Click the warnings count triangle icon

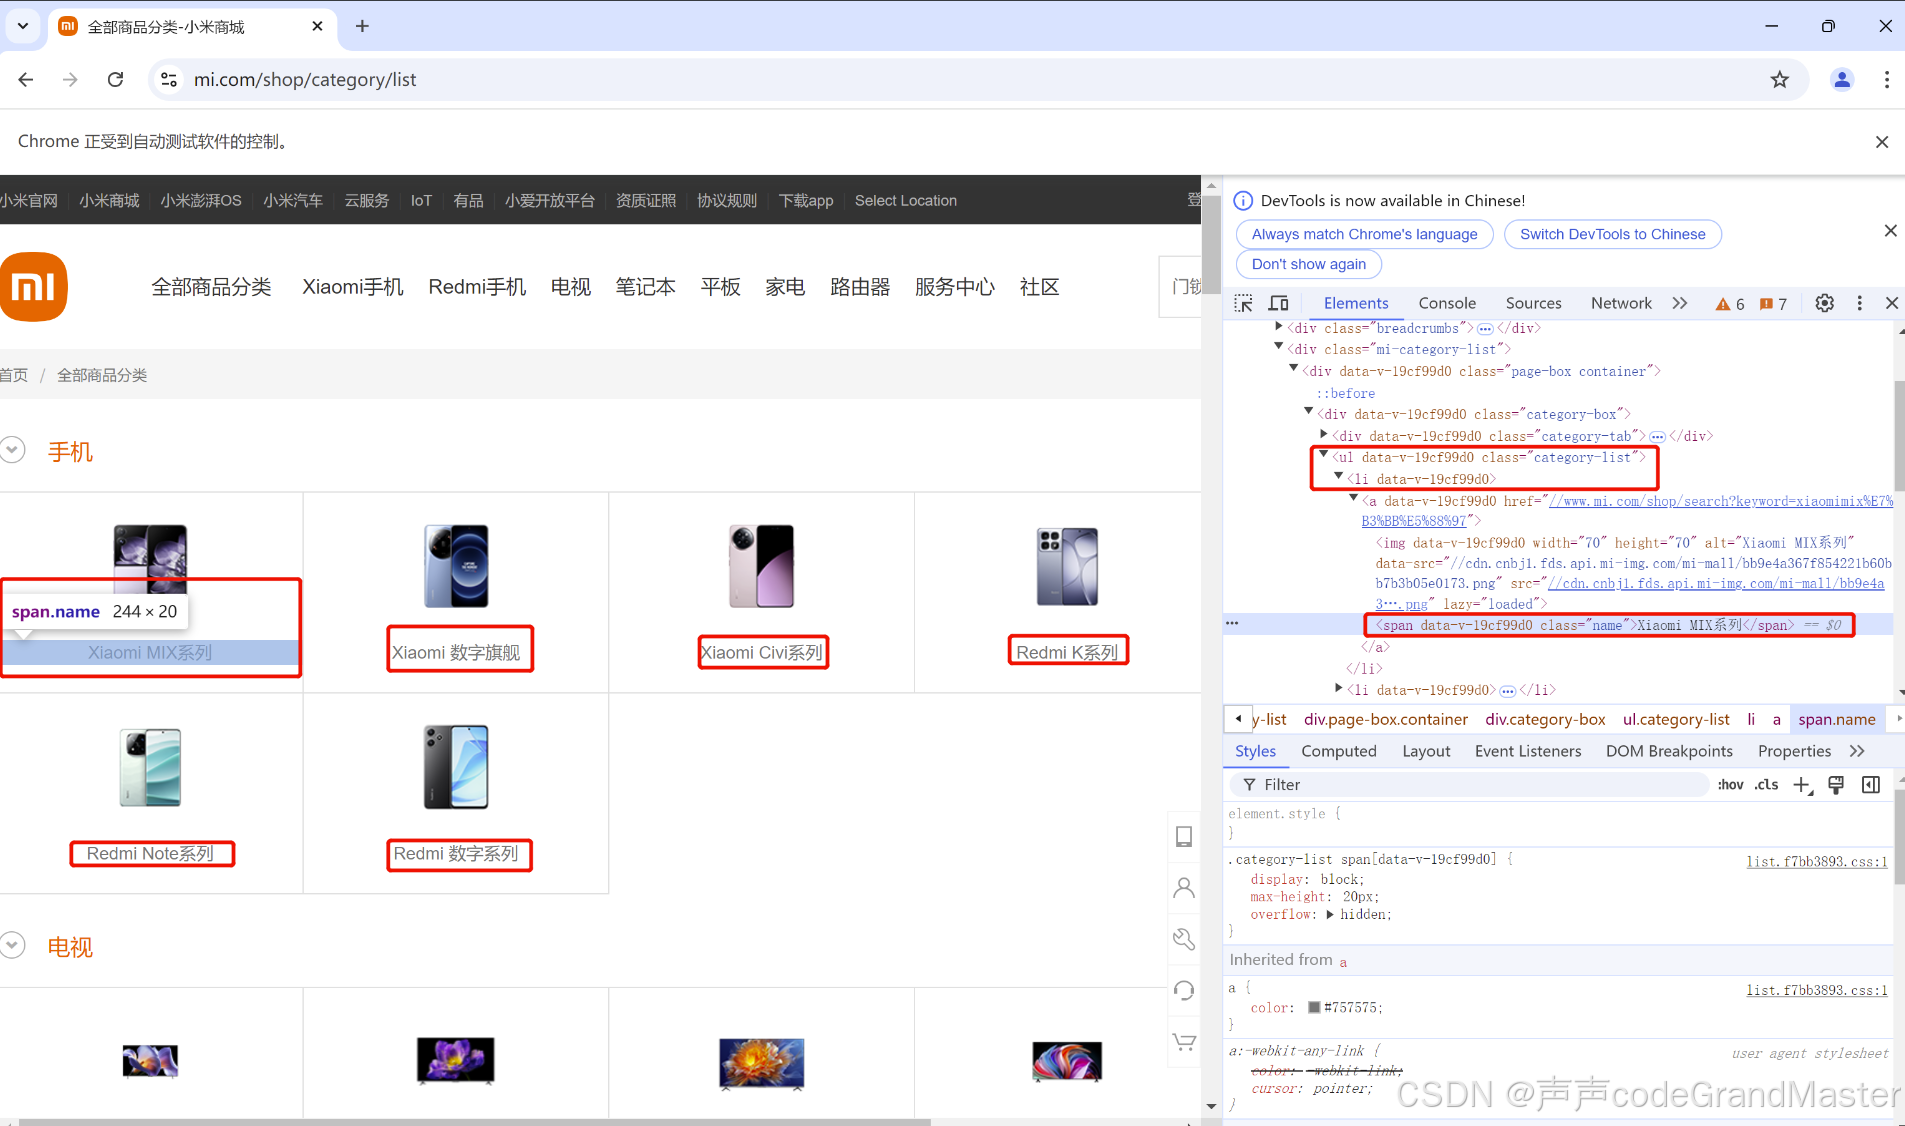pos(1723,304)
